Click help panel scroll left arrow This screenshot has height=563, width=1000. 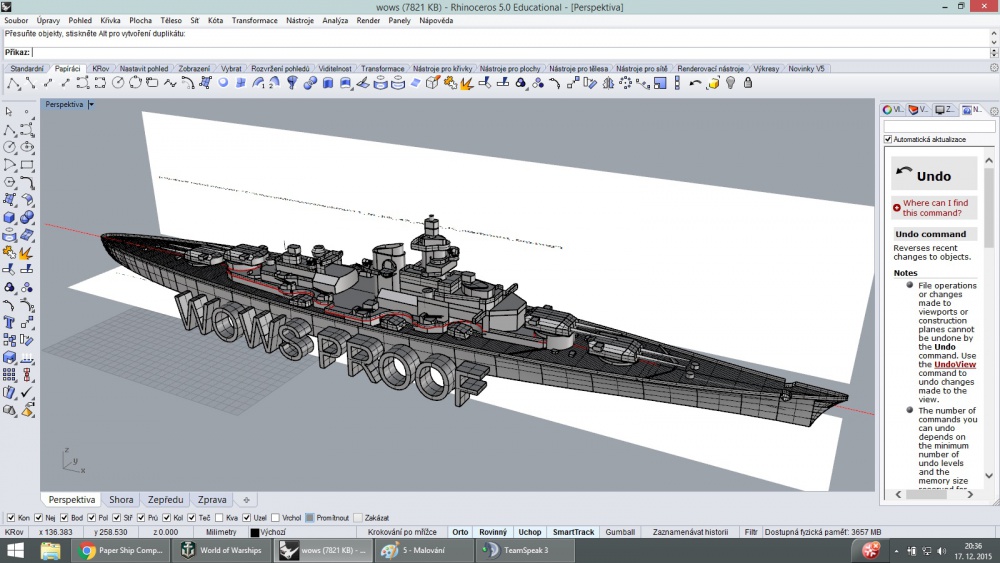pos(898,494)
